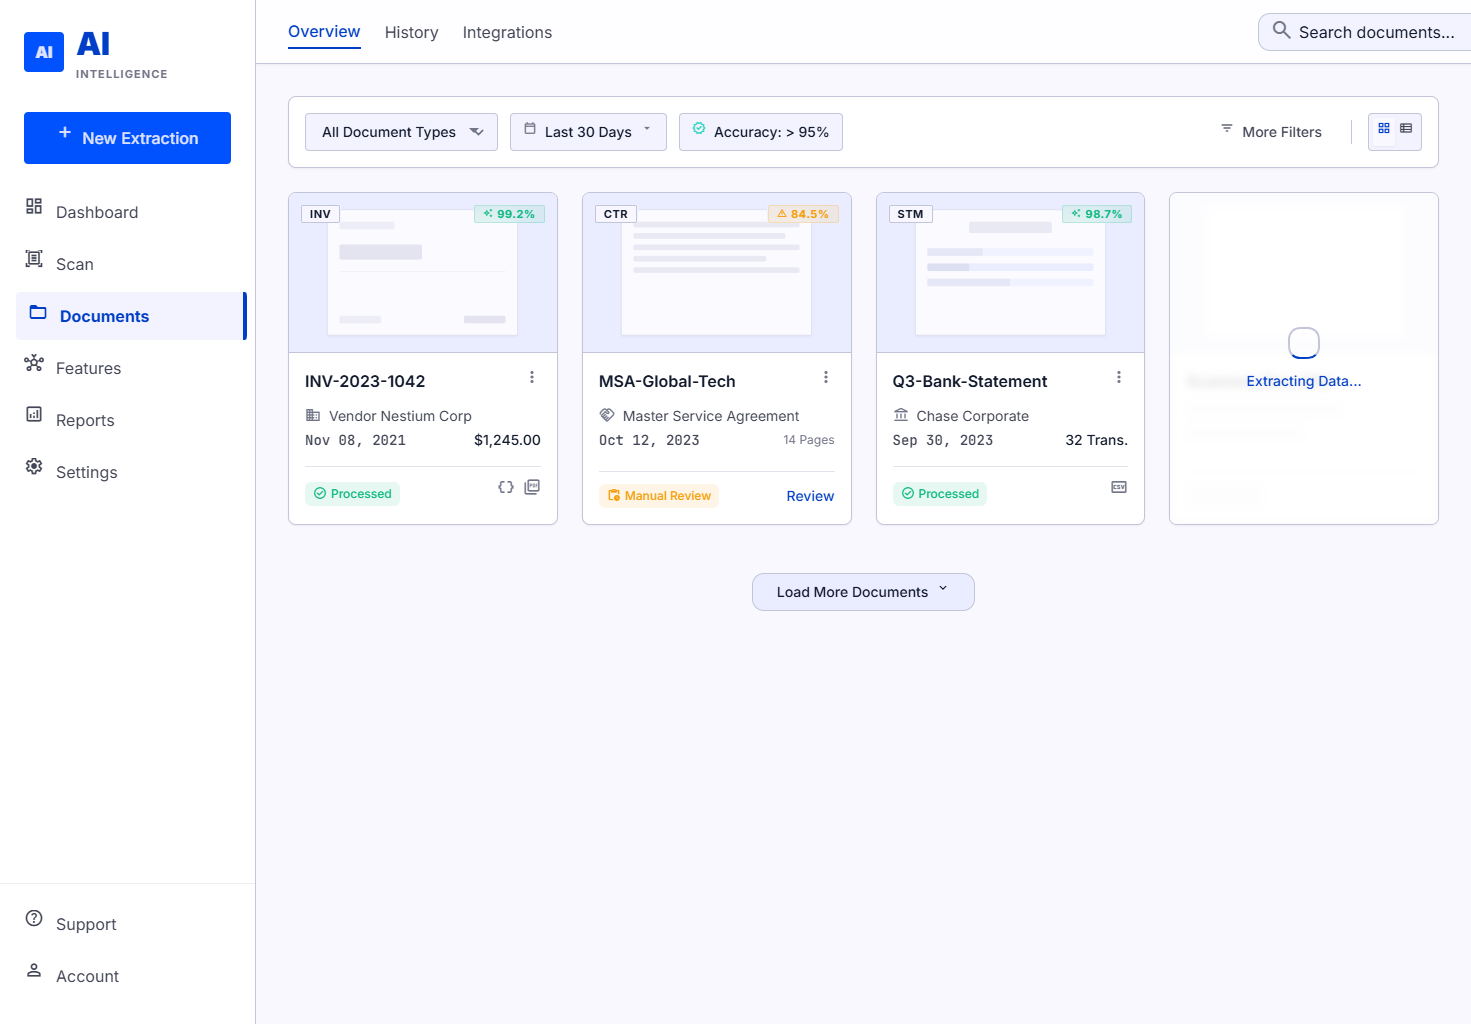Viewport: 1471px width, 1024px height.
Task: Click the Review link on MSA-Global-Tech
Action: pos(810,496)
